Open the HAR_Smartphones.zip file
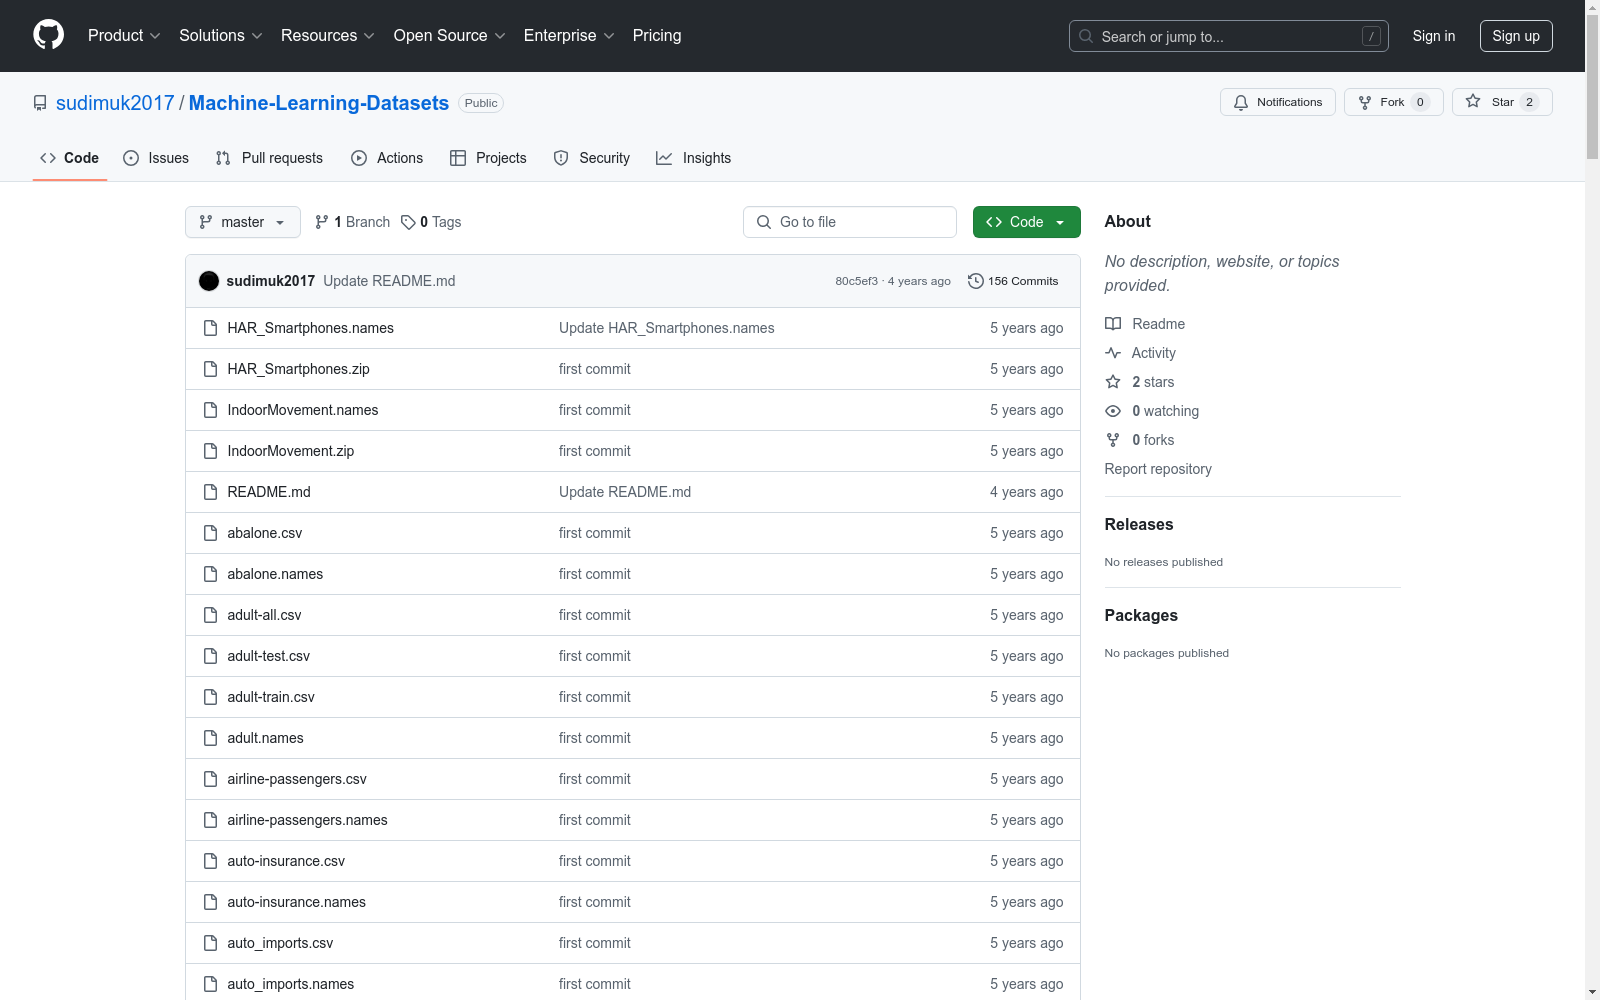The height and width of the screenshot is (1000, 1600). tap(298, 369)
